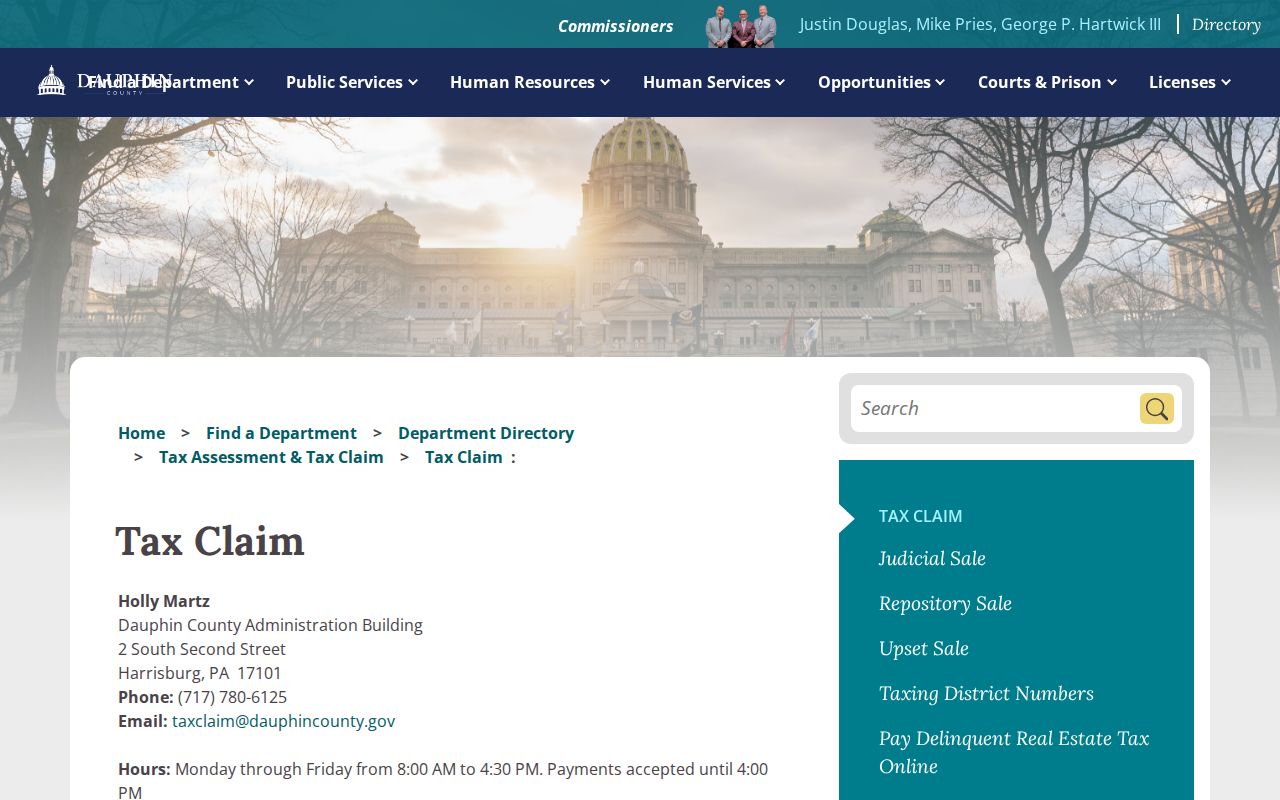
Task: Open Upset Sale sidebar item
Action: 924,649
